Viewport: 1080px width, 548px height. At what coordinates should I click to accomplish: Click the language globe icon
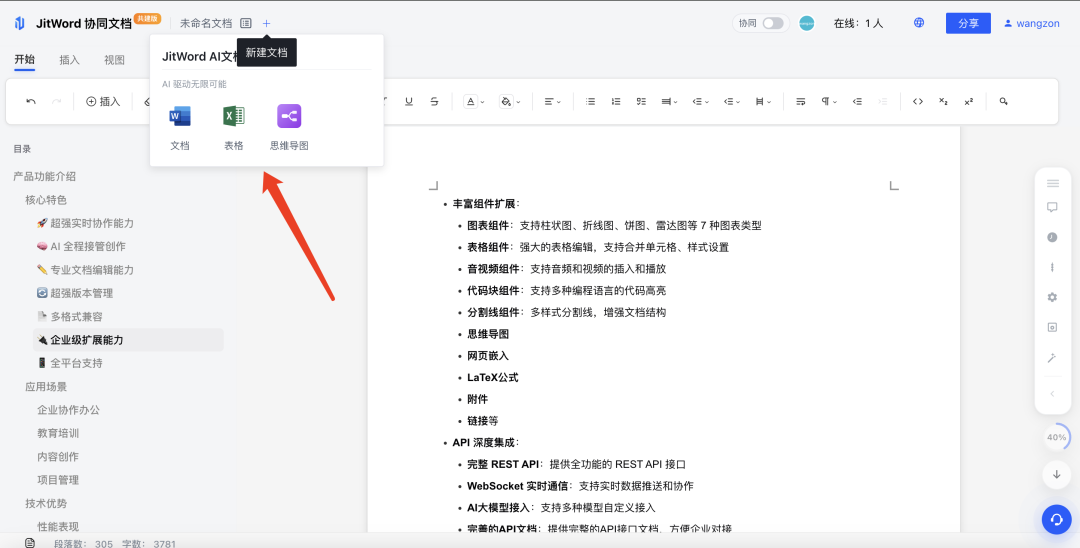tap(919, 23)
